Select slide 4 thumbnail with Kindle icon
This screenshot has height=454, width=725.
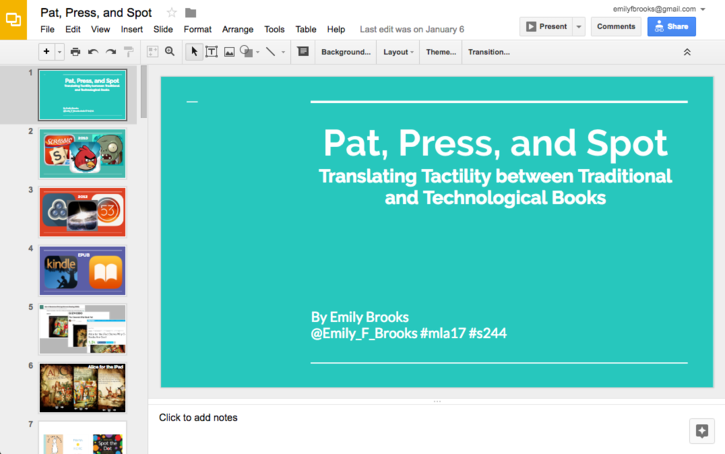[x=82, y=271]
